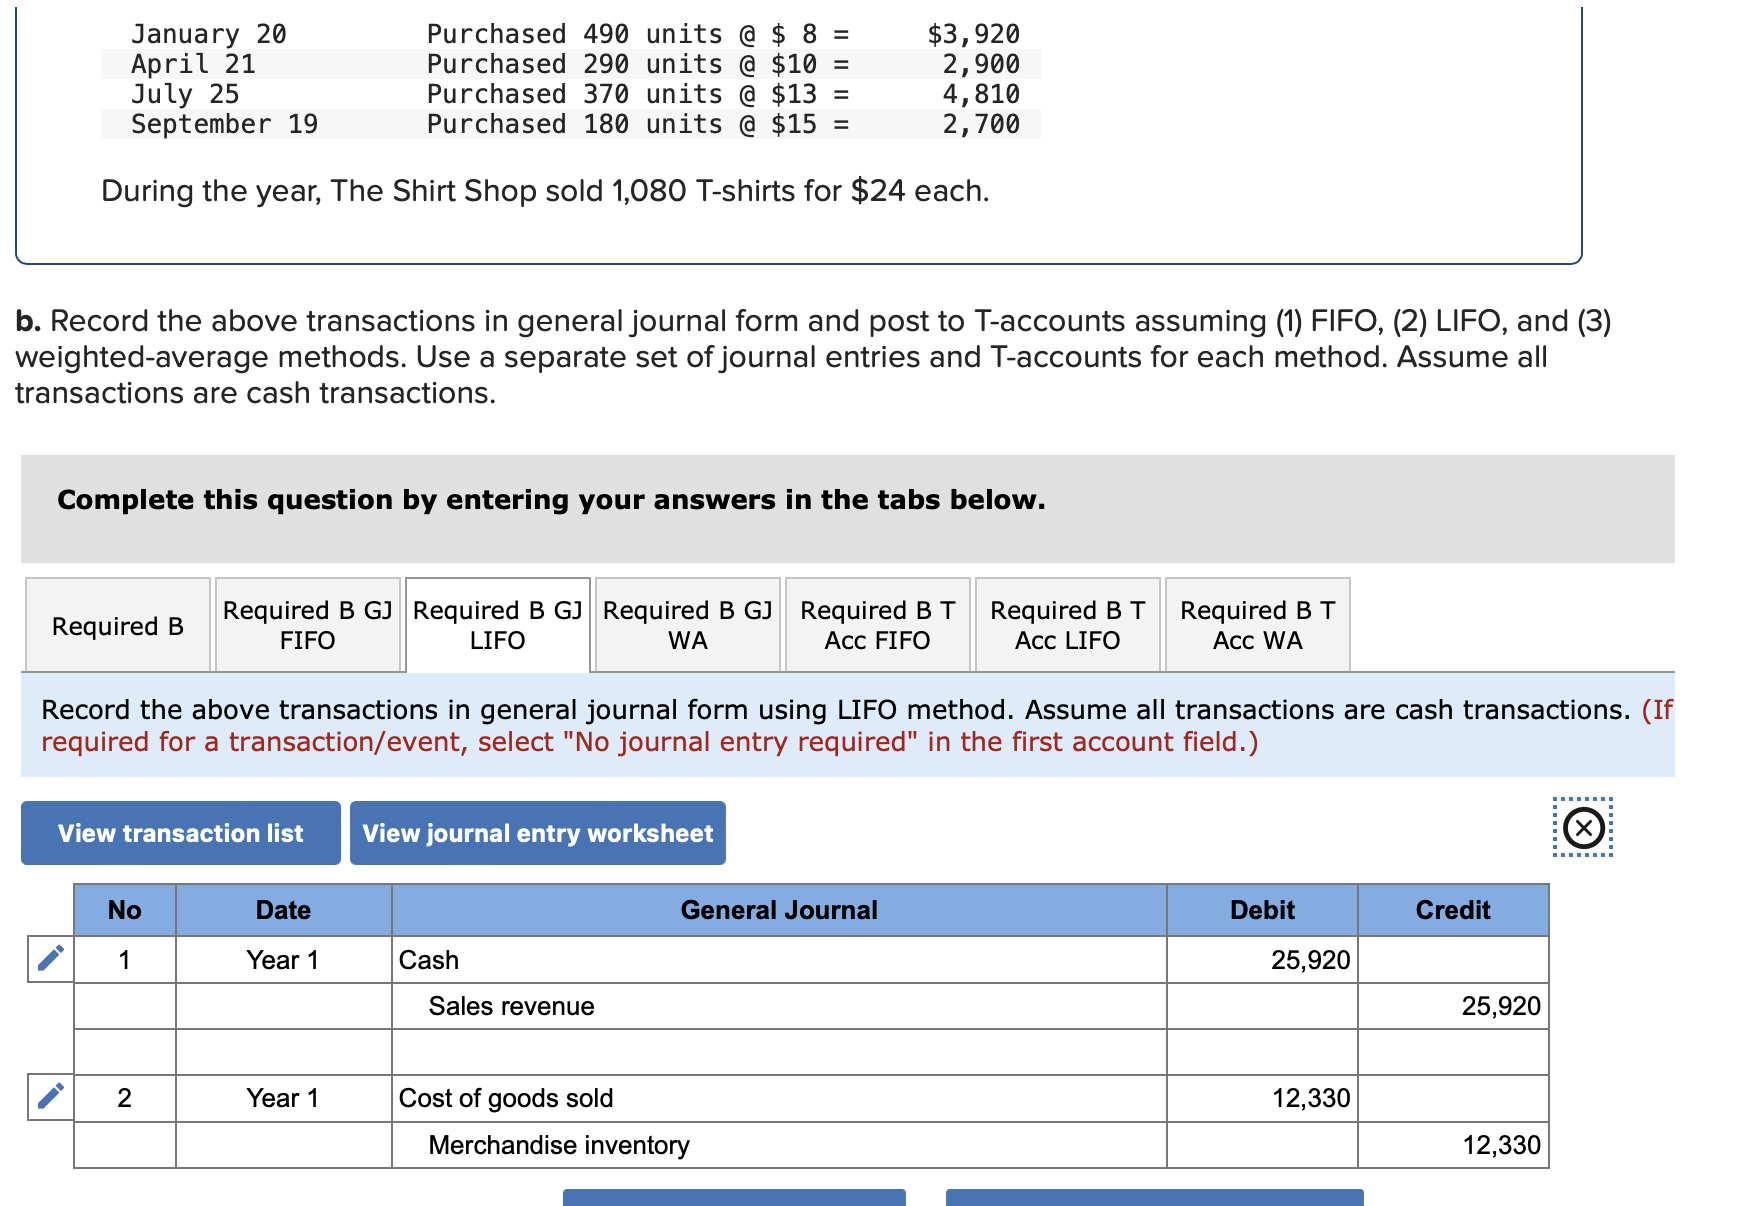Image resolution: width=1741 pixels, height=1206 pixels.
Task: Click the Date cell labeled Year 1
Action: tap(283, 959)
